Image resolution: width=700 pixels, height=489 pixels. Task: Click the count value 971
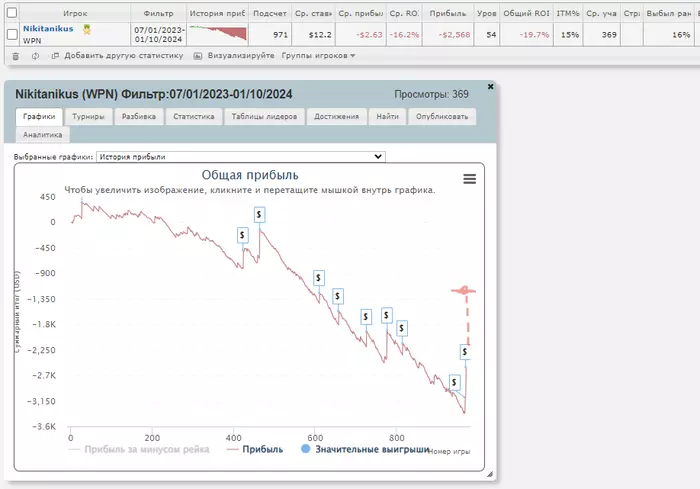click(280, 35)
